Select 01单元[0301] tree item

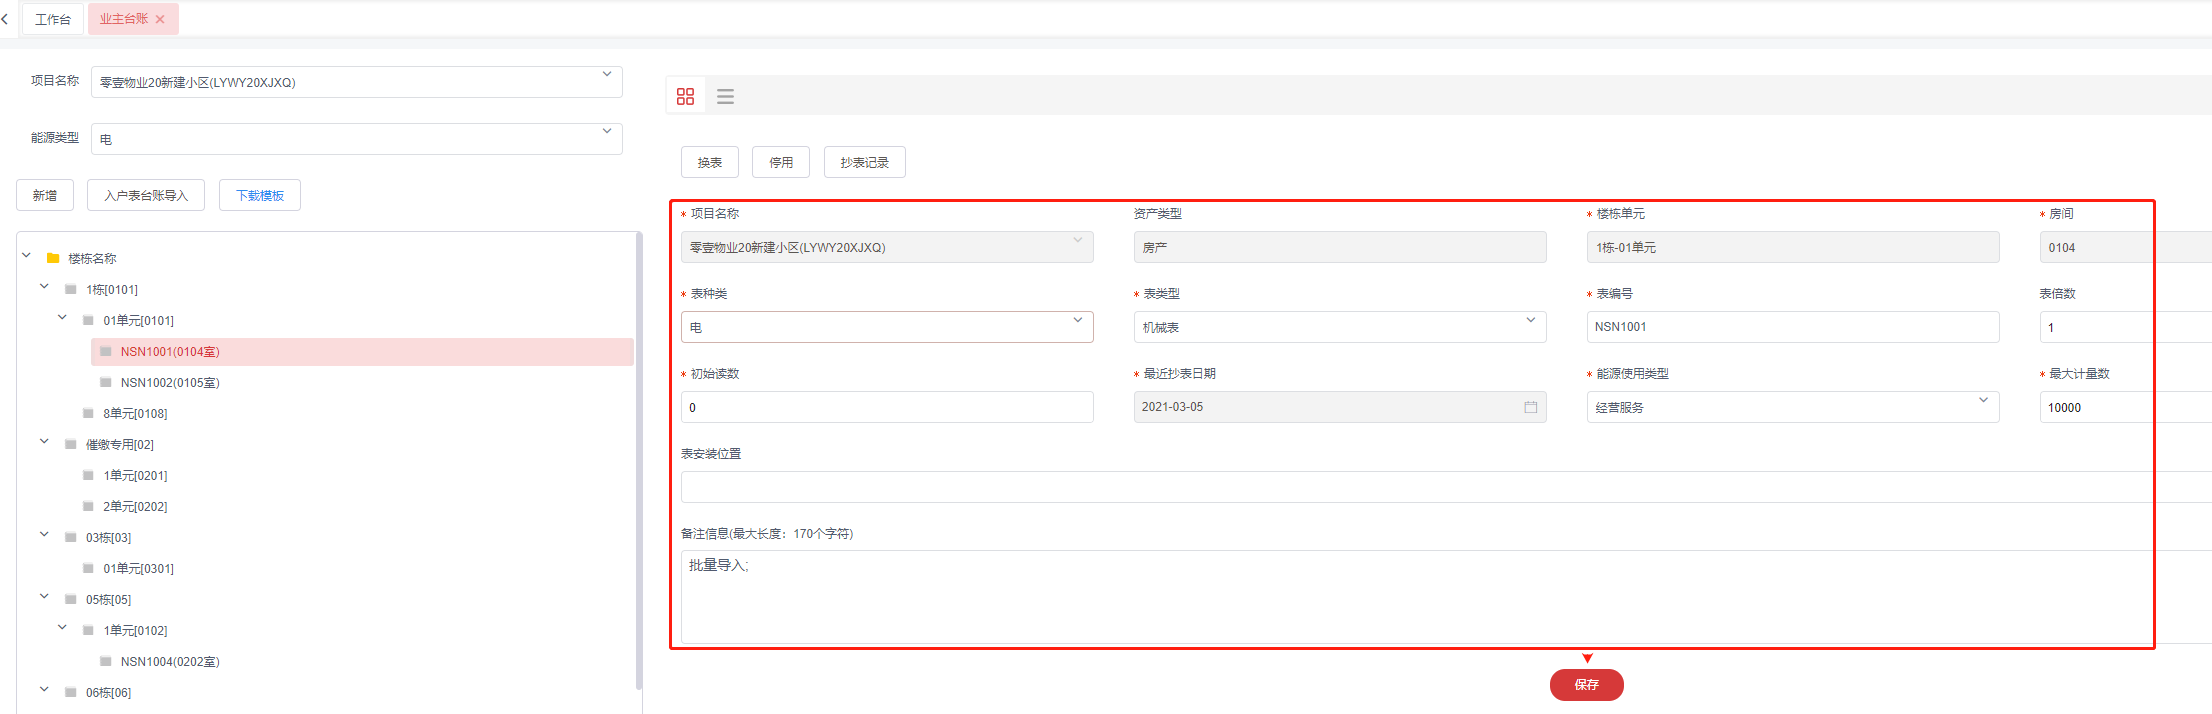pos(138,568)
